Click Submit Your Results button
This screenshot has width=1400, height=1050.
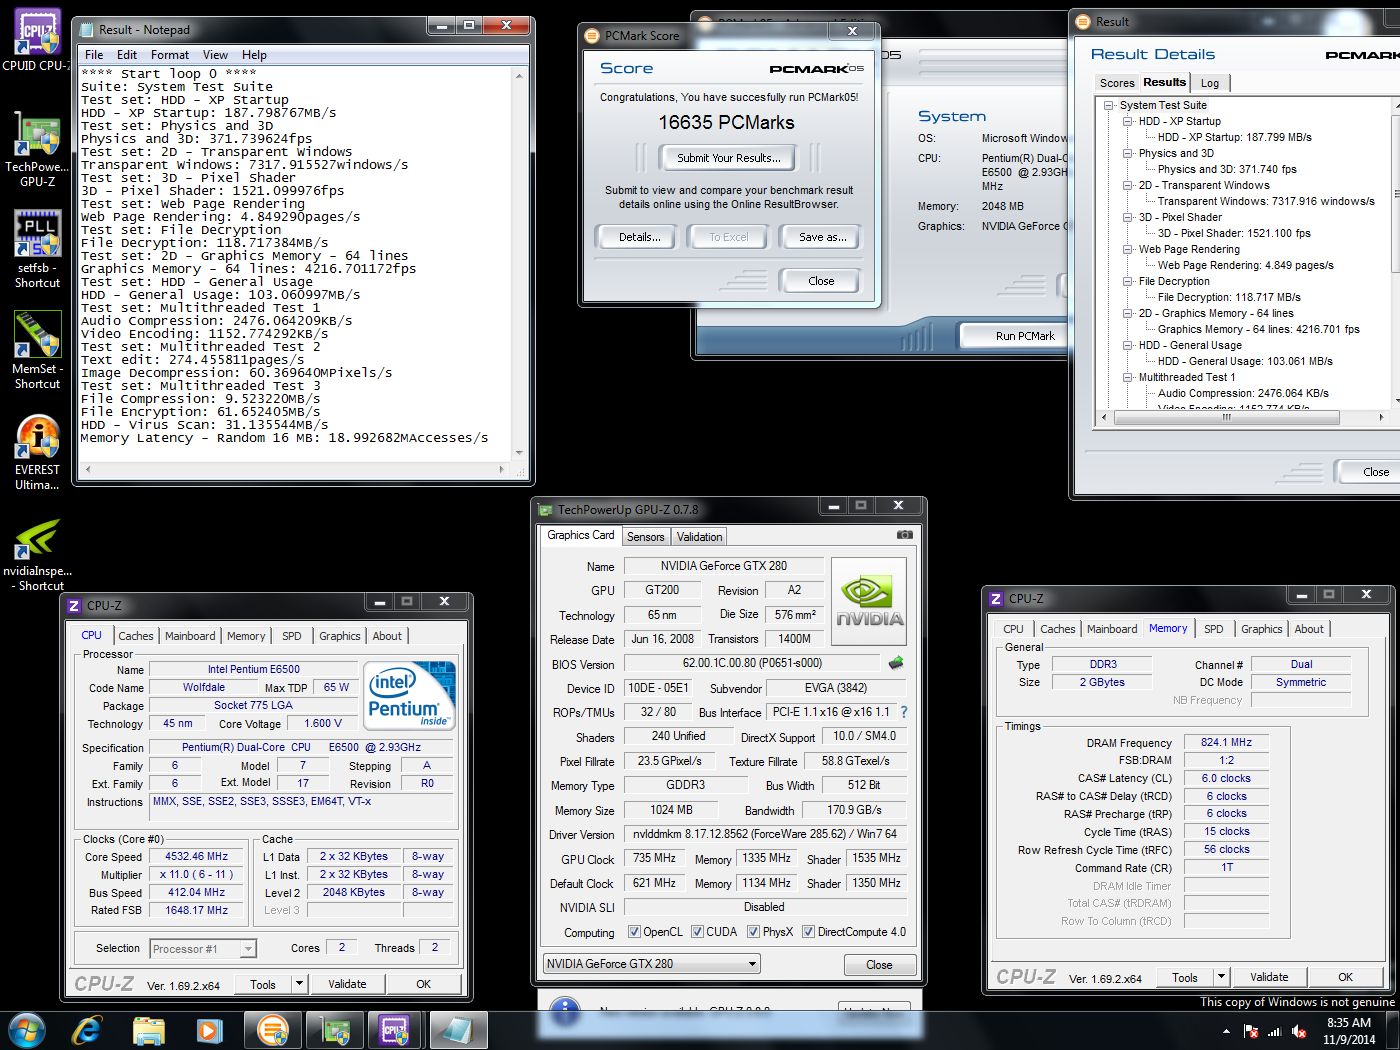pos(729,158)
